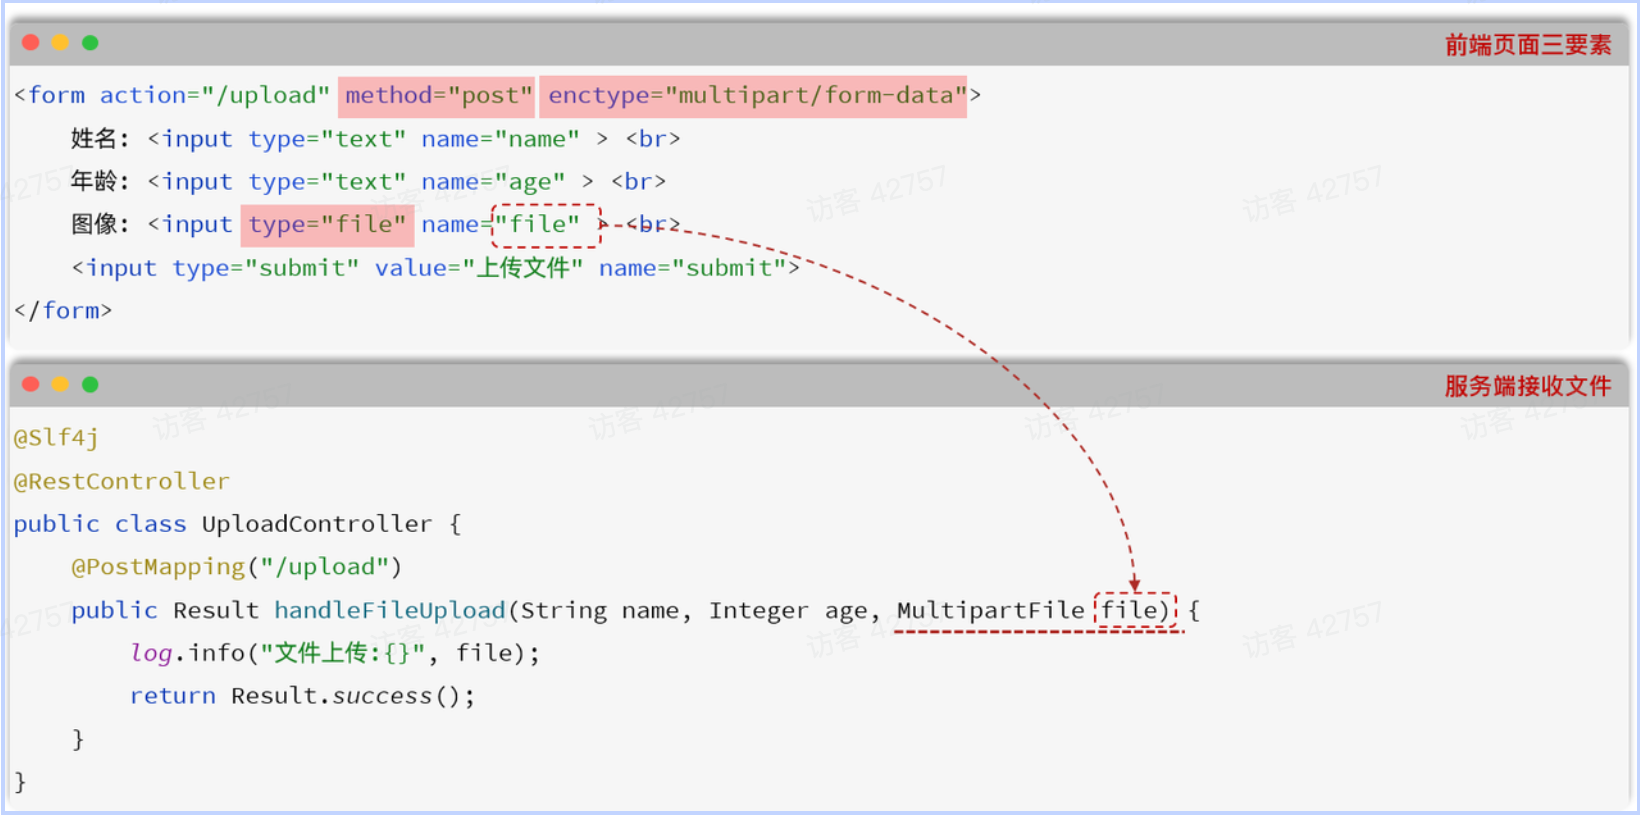Click the green maximize dot of the top window
This screenshot has width=1640, height=816.
click(x=90, y=42)
